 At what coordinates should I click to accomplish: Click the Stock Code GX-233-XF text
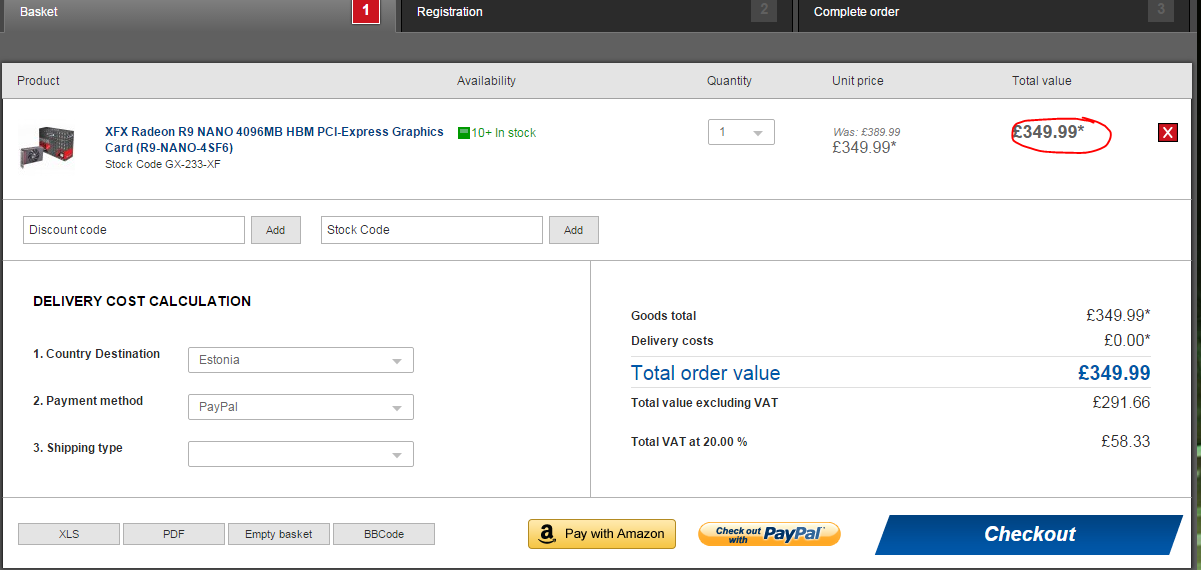[x=163, y=164]
